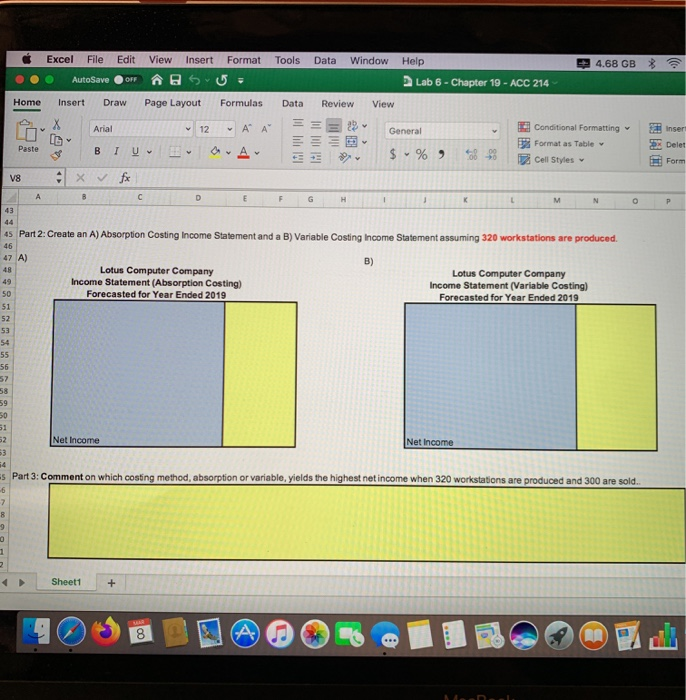Viewport: 686px width, 700px height.
Task: Switch to the Insert ribbon tab
Action: pyautogui.click(x=71, y=103)
